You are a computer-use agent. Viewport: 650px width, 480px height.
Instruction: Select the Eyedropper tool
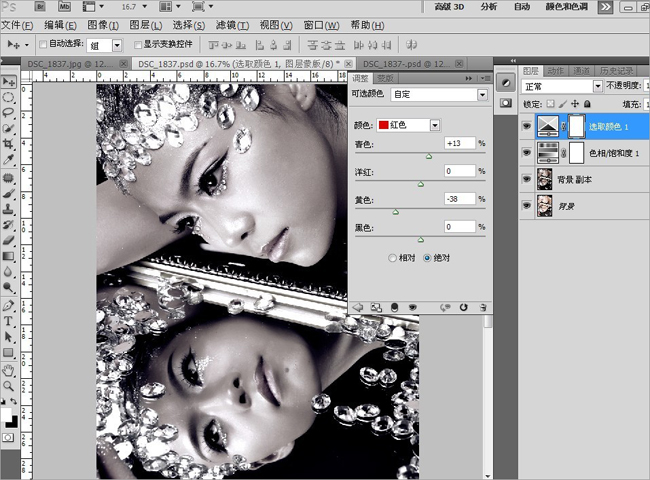[8, 160]
